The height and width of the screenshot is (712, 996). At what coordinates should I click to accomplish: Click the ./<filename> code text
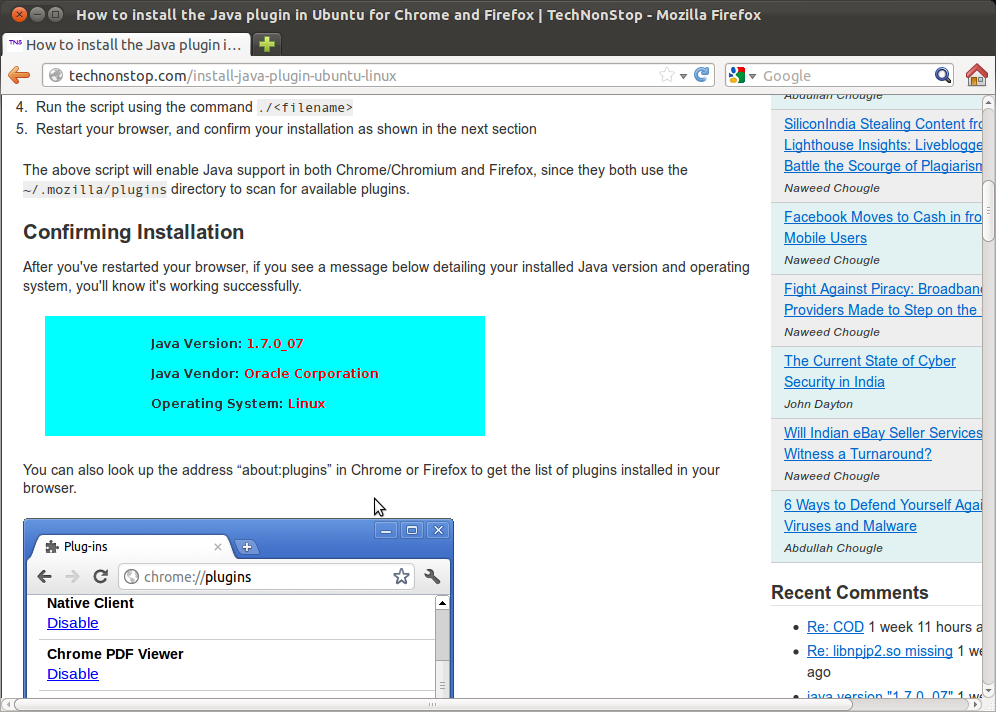[305, 107]
